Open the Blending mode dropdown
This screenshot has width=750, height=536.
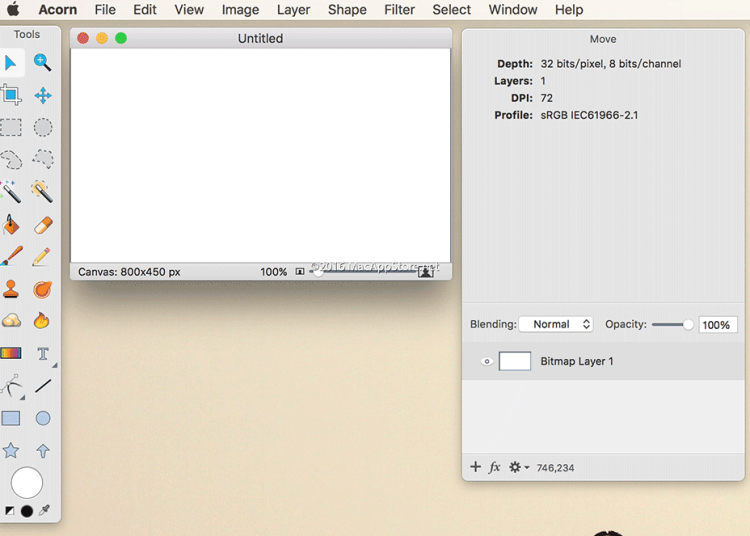pyautogui.click(x=556, y=325)
